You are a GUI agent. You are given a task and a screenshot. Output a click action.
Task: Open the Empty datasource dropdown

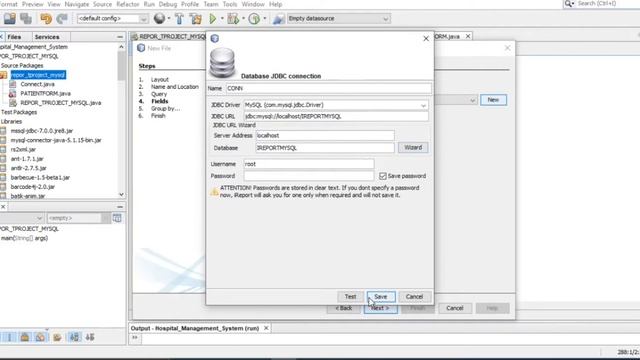(x=385, y=19)
